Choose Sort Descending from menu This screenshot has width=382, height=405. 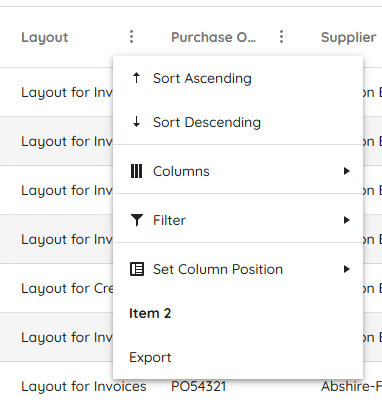[238, 122]
